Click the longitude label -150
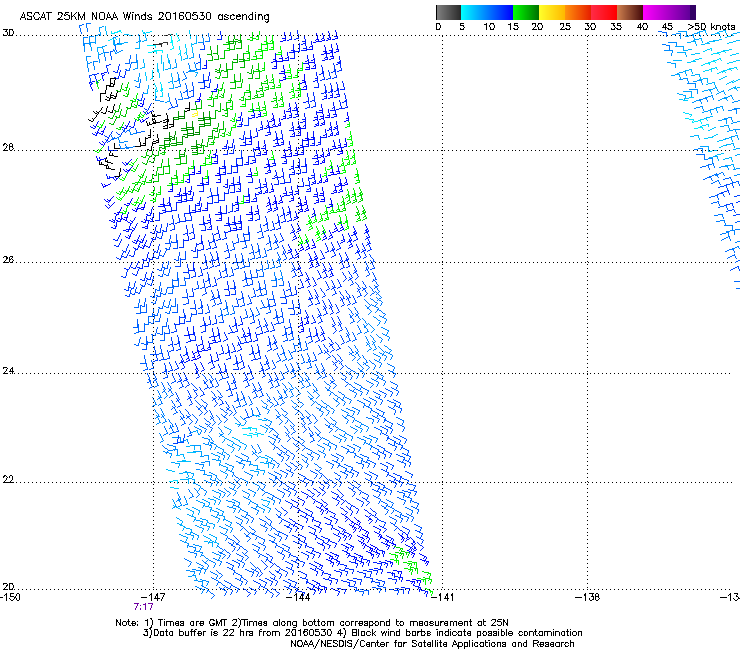Image resolution: width=740 pixels, height=650 pixels. pos(10,597)
